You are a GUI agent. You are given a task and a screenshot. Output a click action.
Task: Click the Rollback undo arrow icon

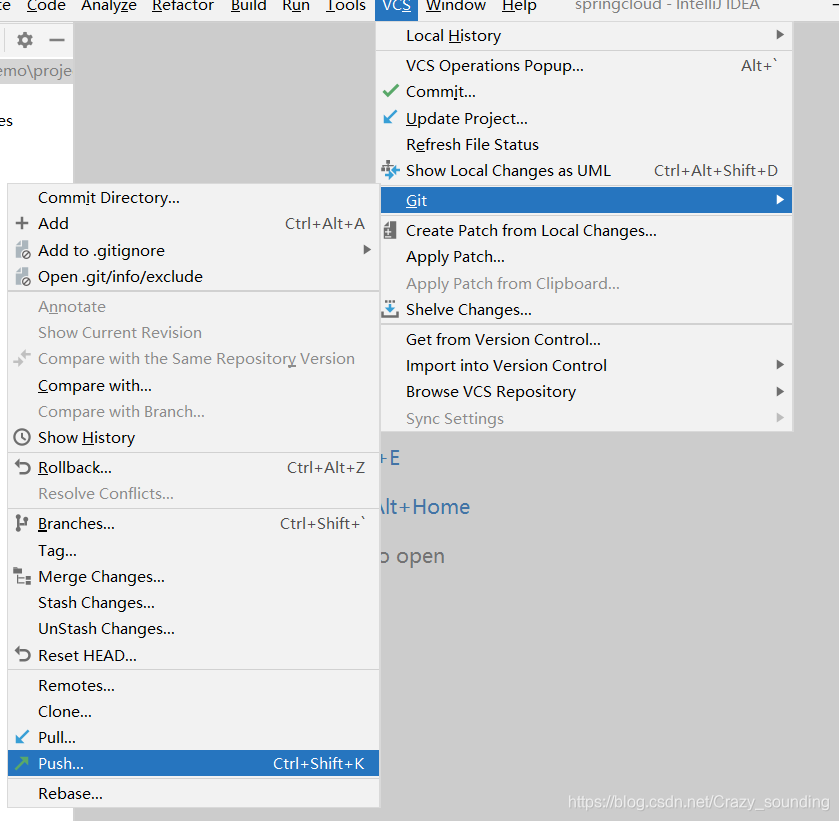(x=22, y=467)
